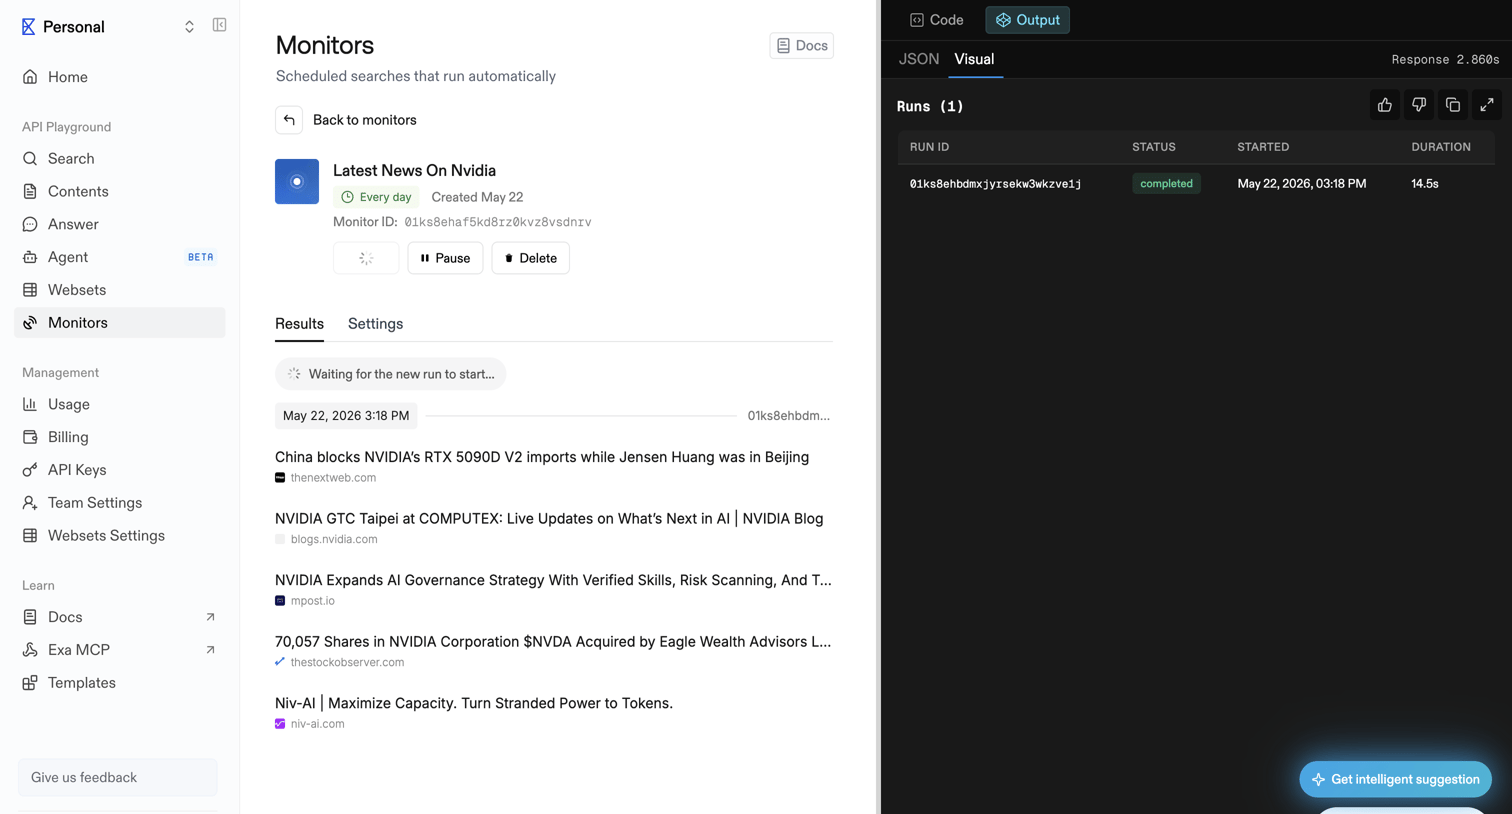1512x814 pixels.
Task: Collapse the sidebar panel icon
Action: 219,25
